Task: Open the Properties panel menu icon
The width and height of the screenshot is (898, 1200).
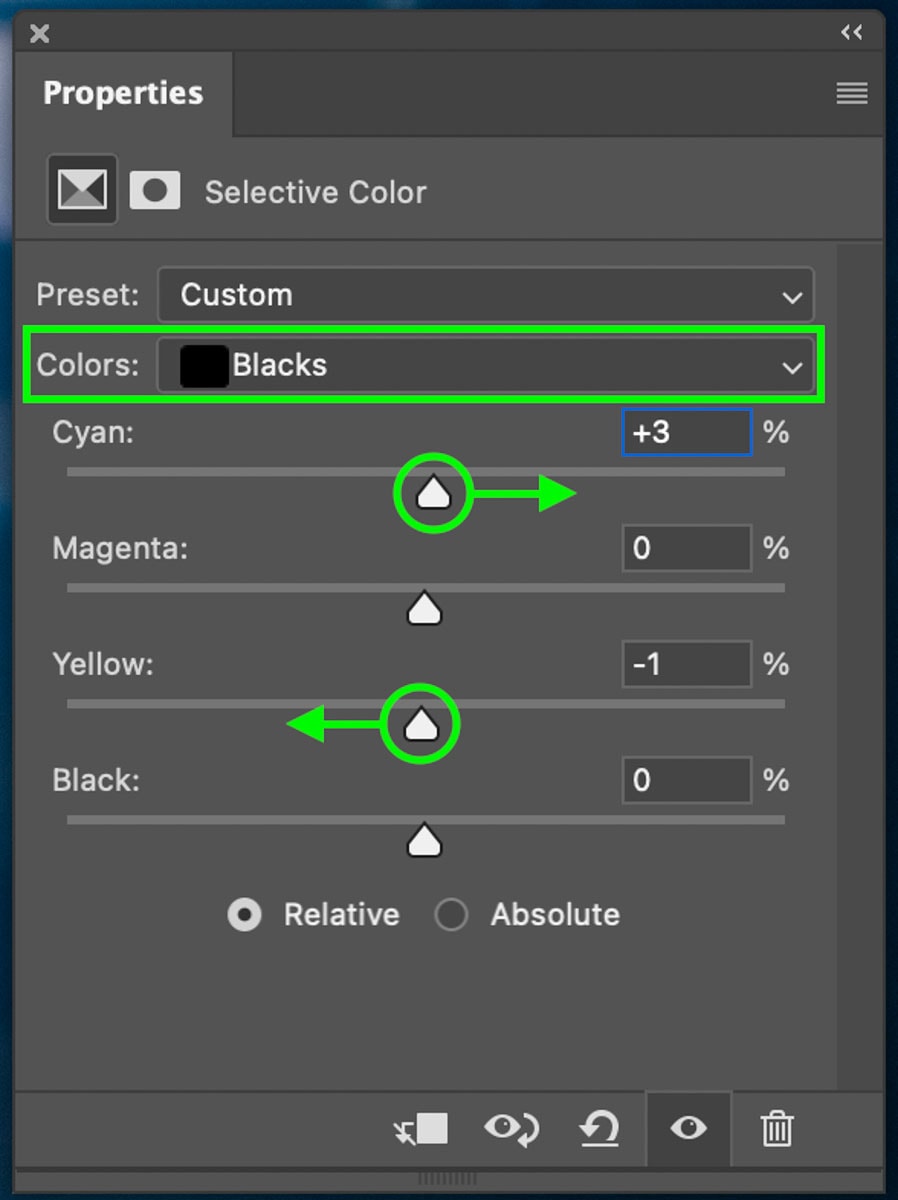Action: point(851,94)
